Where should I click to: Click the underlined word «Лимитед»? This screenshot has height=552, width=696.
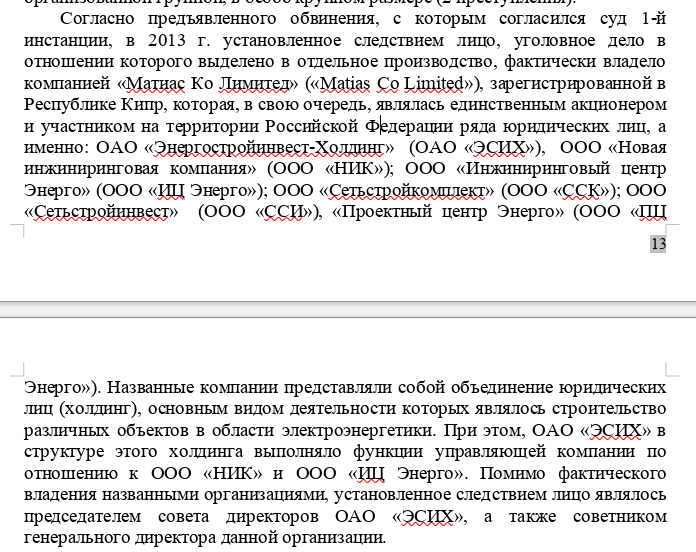pos(254,83)
